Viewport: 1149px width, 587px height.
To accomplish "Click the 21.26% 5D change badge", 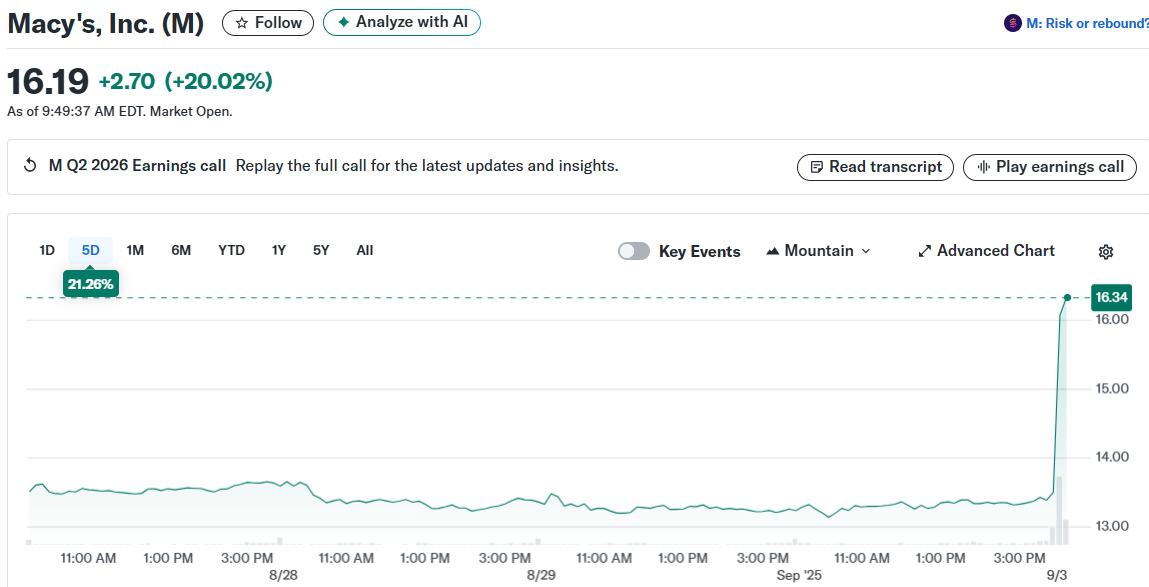I will (x=91, y=284).
